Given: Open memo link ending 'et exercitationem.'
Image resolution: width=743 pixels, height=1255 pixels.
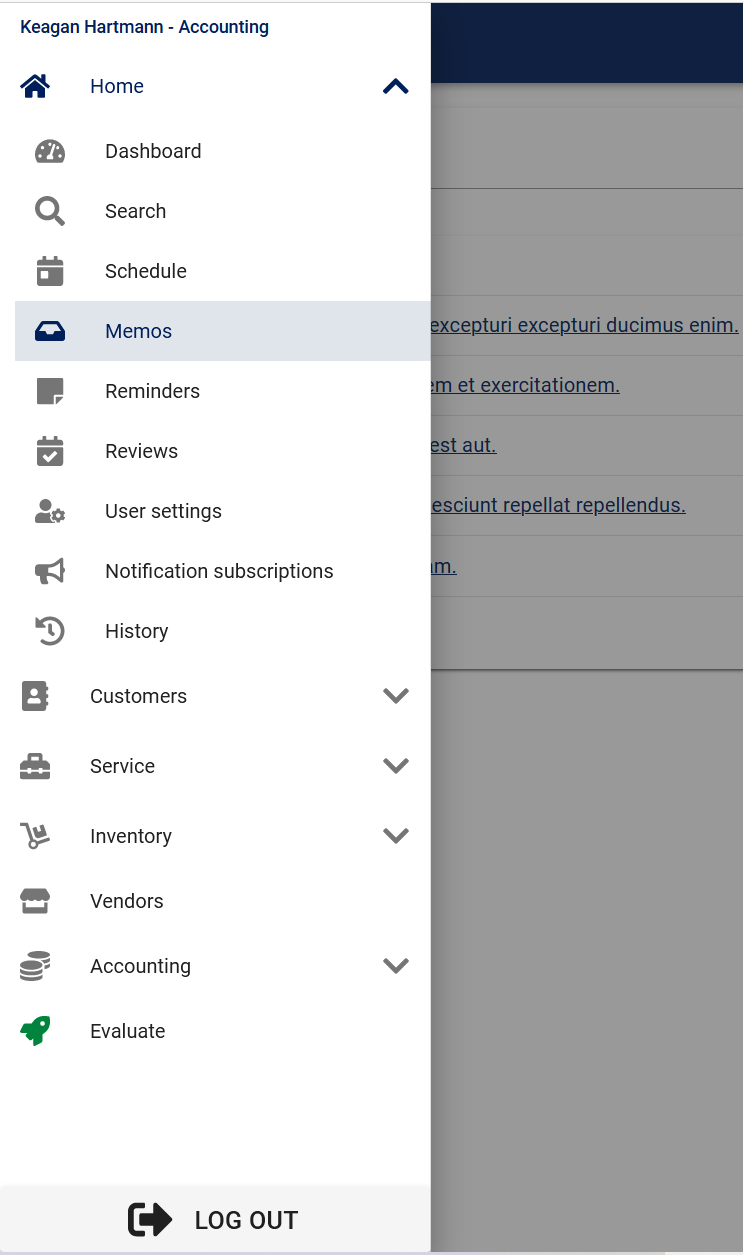Looking at the screenshot, I should (526, 385).
